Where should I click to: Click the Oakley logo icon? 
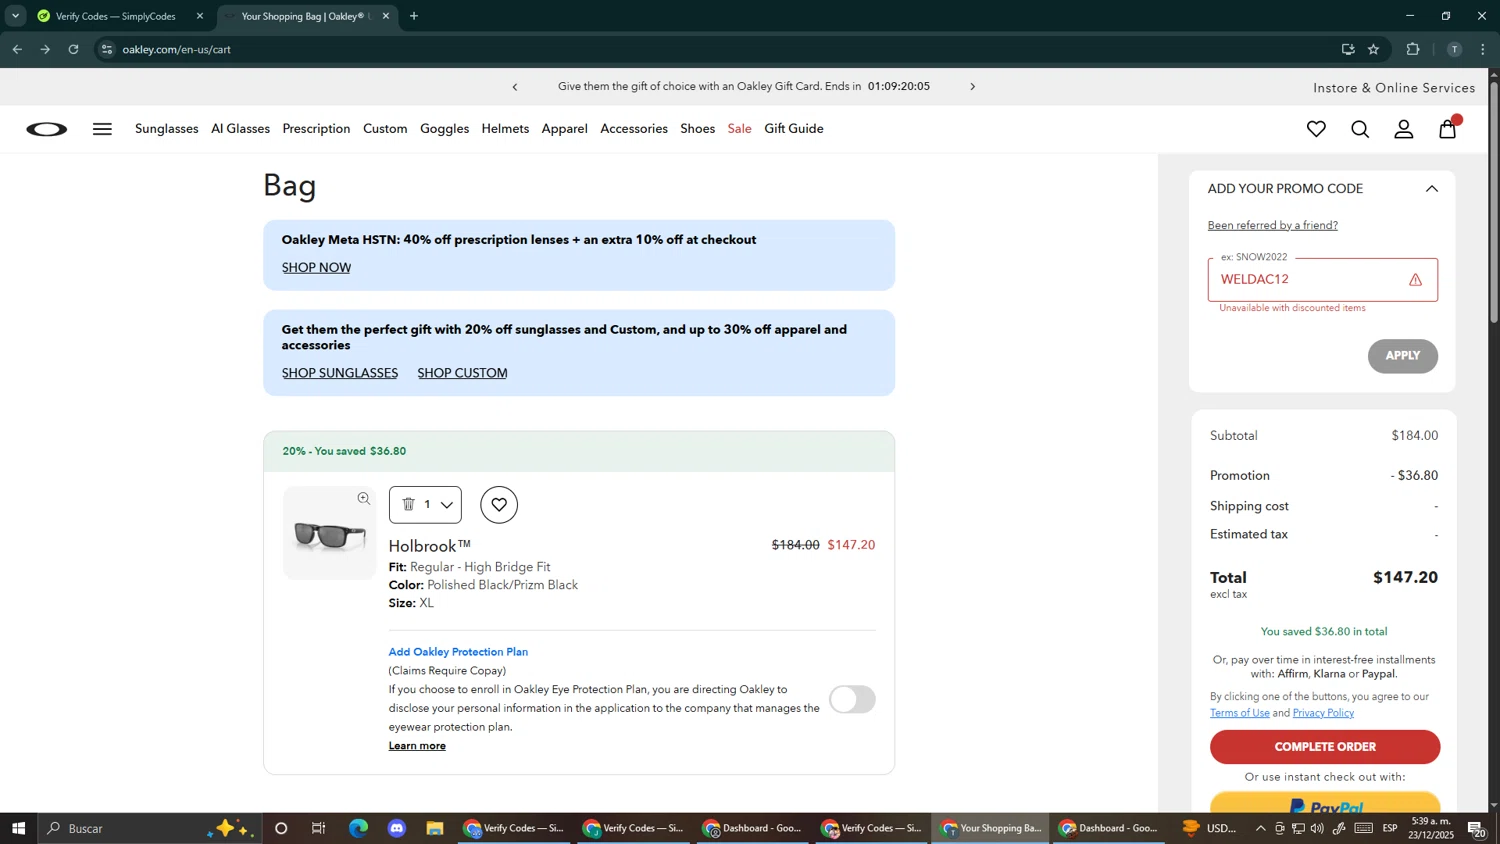pyautogui.click(x=47, y=129)
